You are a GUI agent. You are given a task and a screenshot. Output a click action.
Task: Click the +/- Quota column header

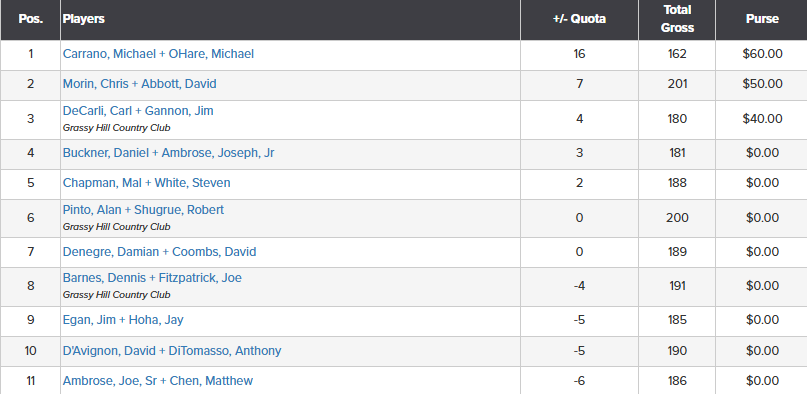pos(579,20)
